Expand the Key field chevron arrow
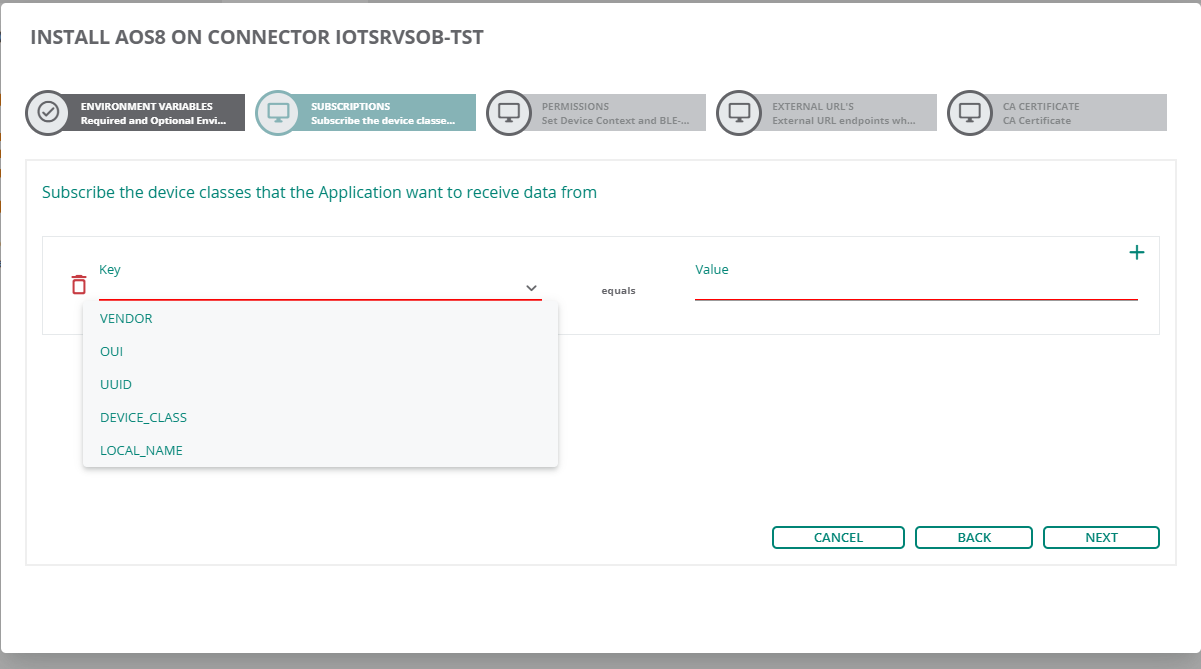 [531, 287]
